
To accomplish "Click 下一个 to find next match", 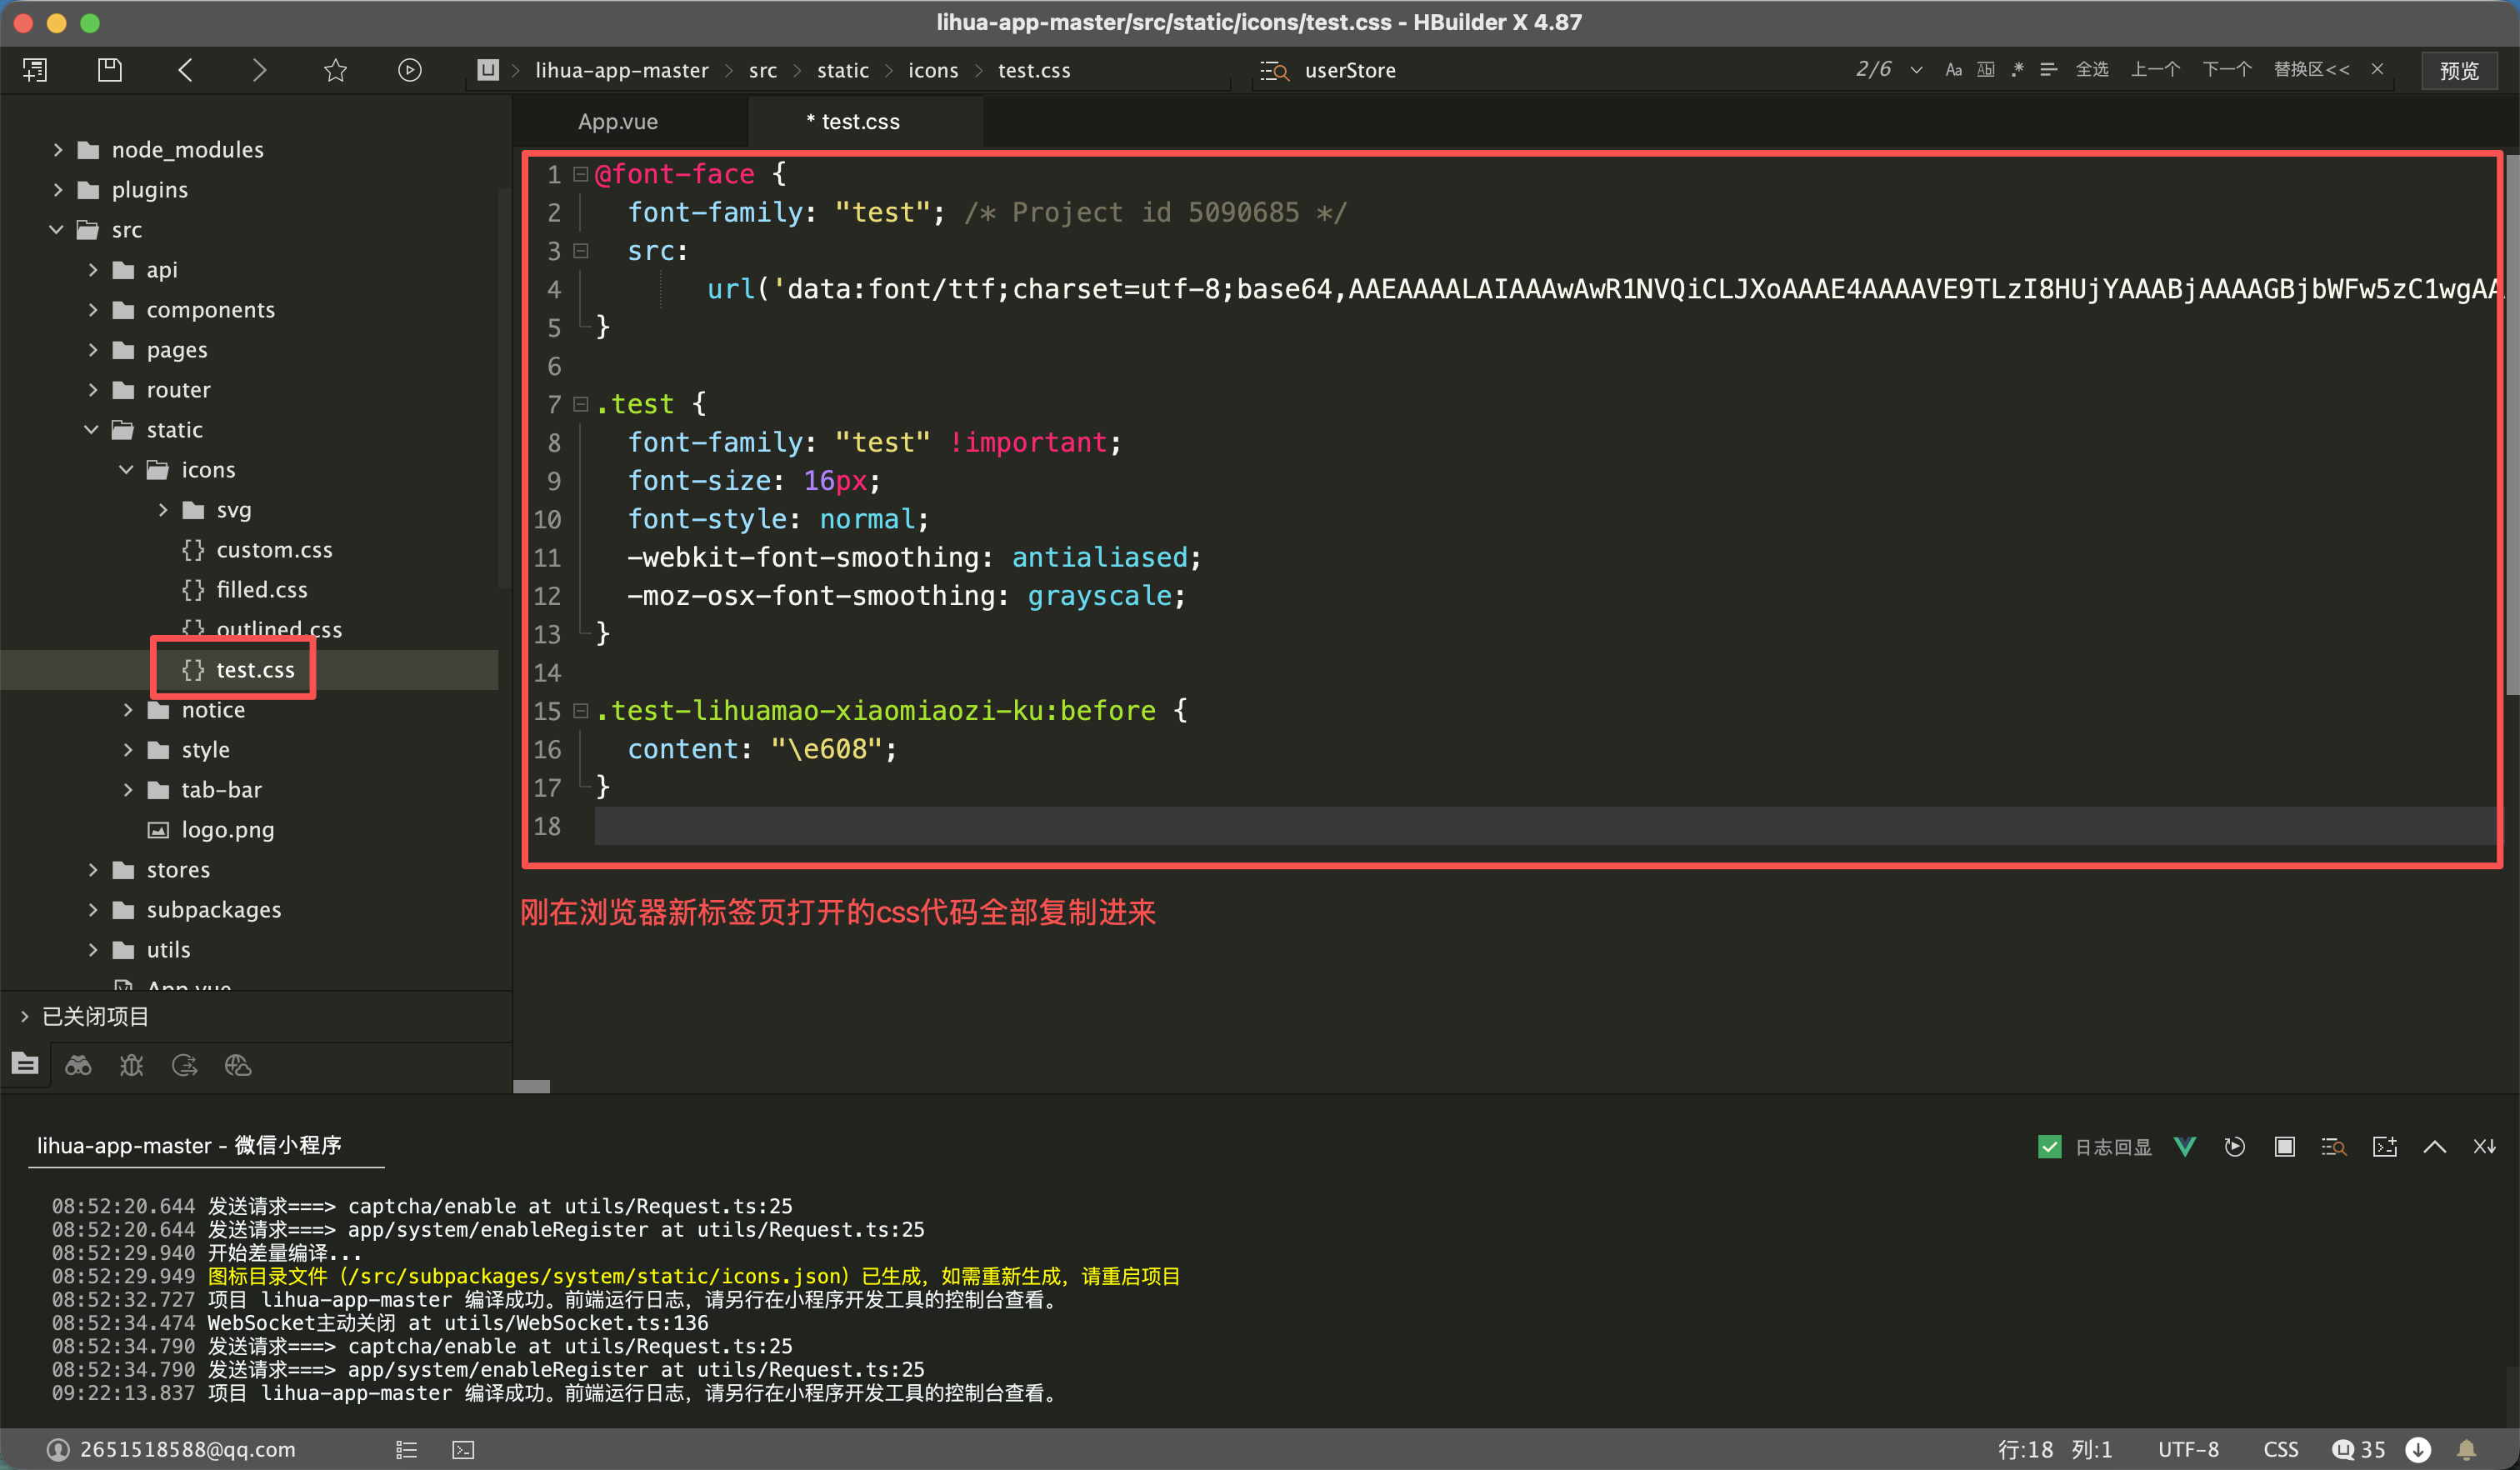I will tap(2226, 70).
